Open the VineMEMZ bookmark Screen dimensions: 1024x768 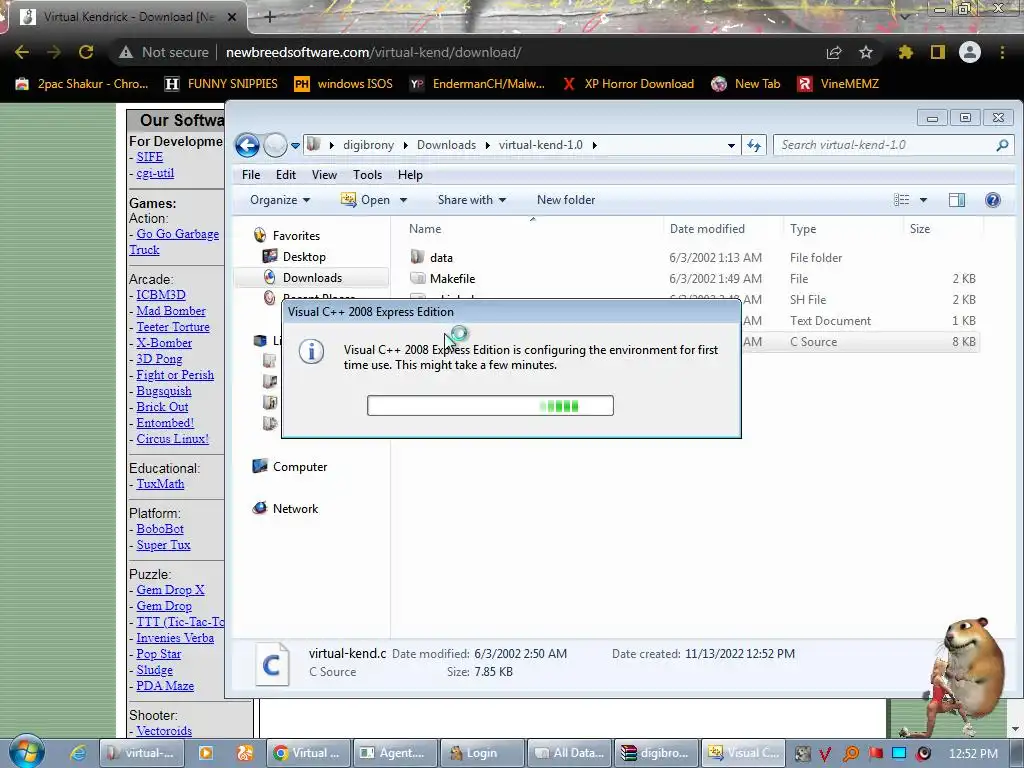tap(839, 84)
